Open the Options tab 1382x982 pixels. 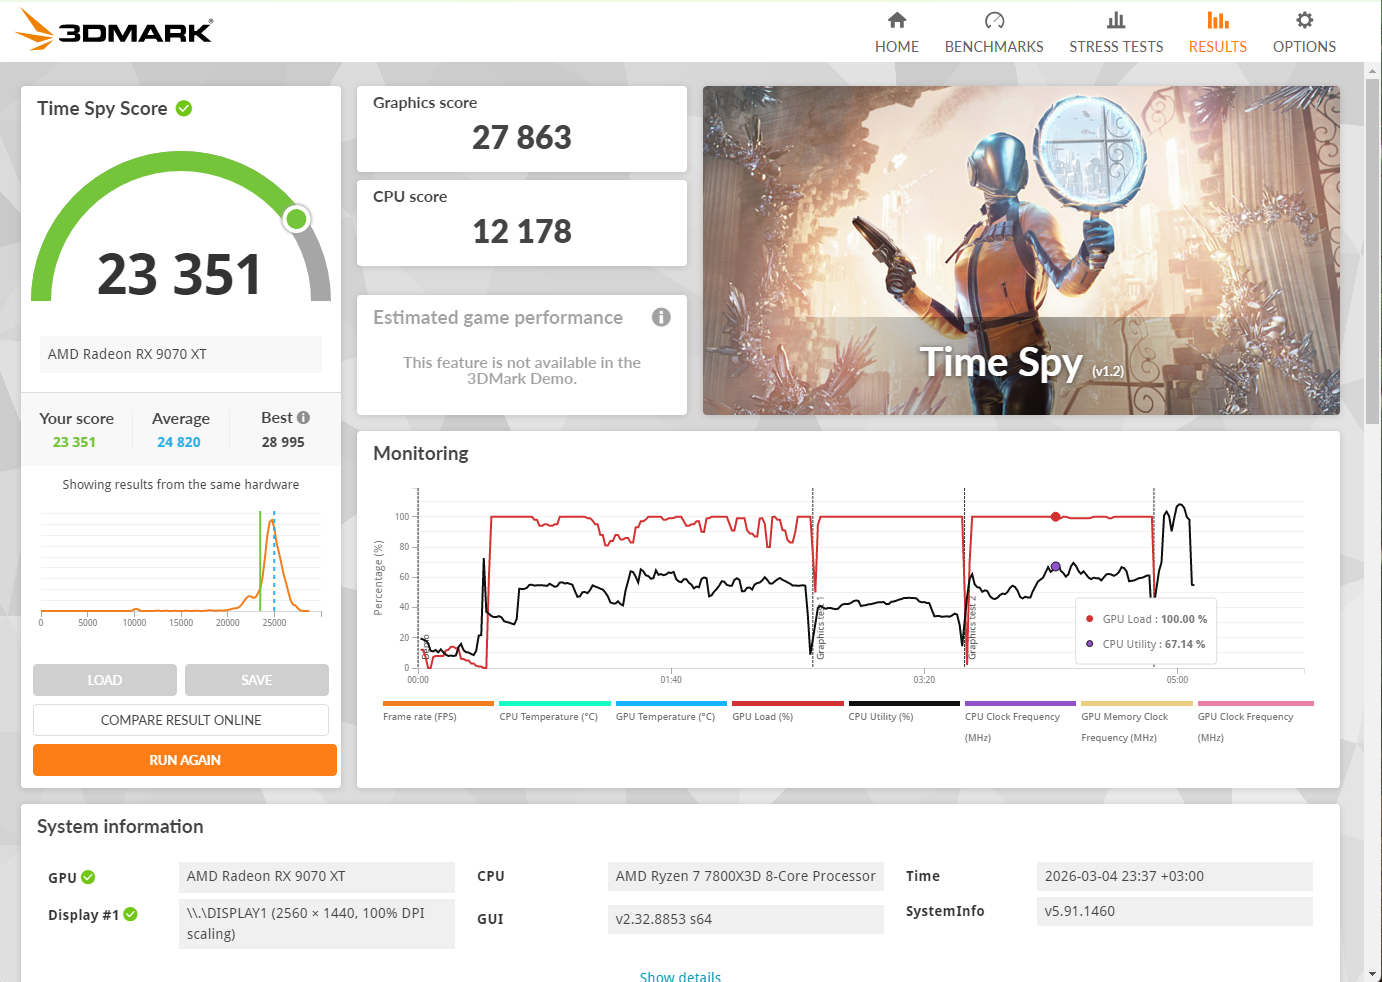[1304, 33]
